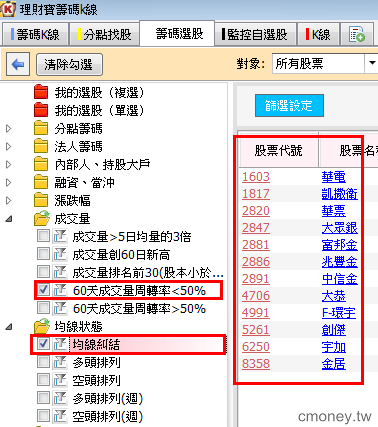Click the filter icon beside 成交量>5日均量的3倍

pos(60,236)
